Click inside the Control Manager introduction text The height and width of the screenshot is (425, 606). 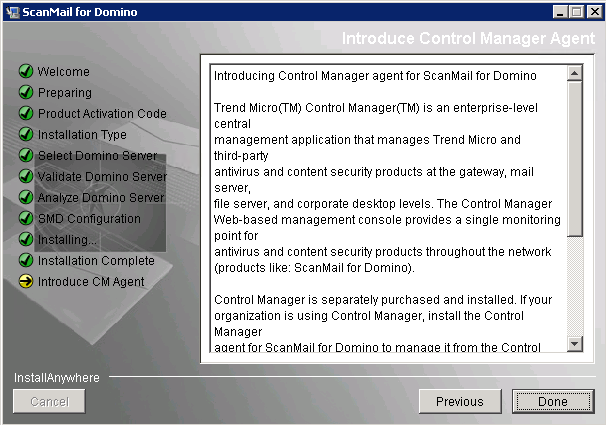tap(385, 200)
